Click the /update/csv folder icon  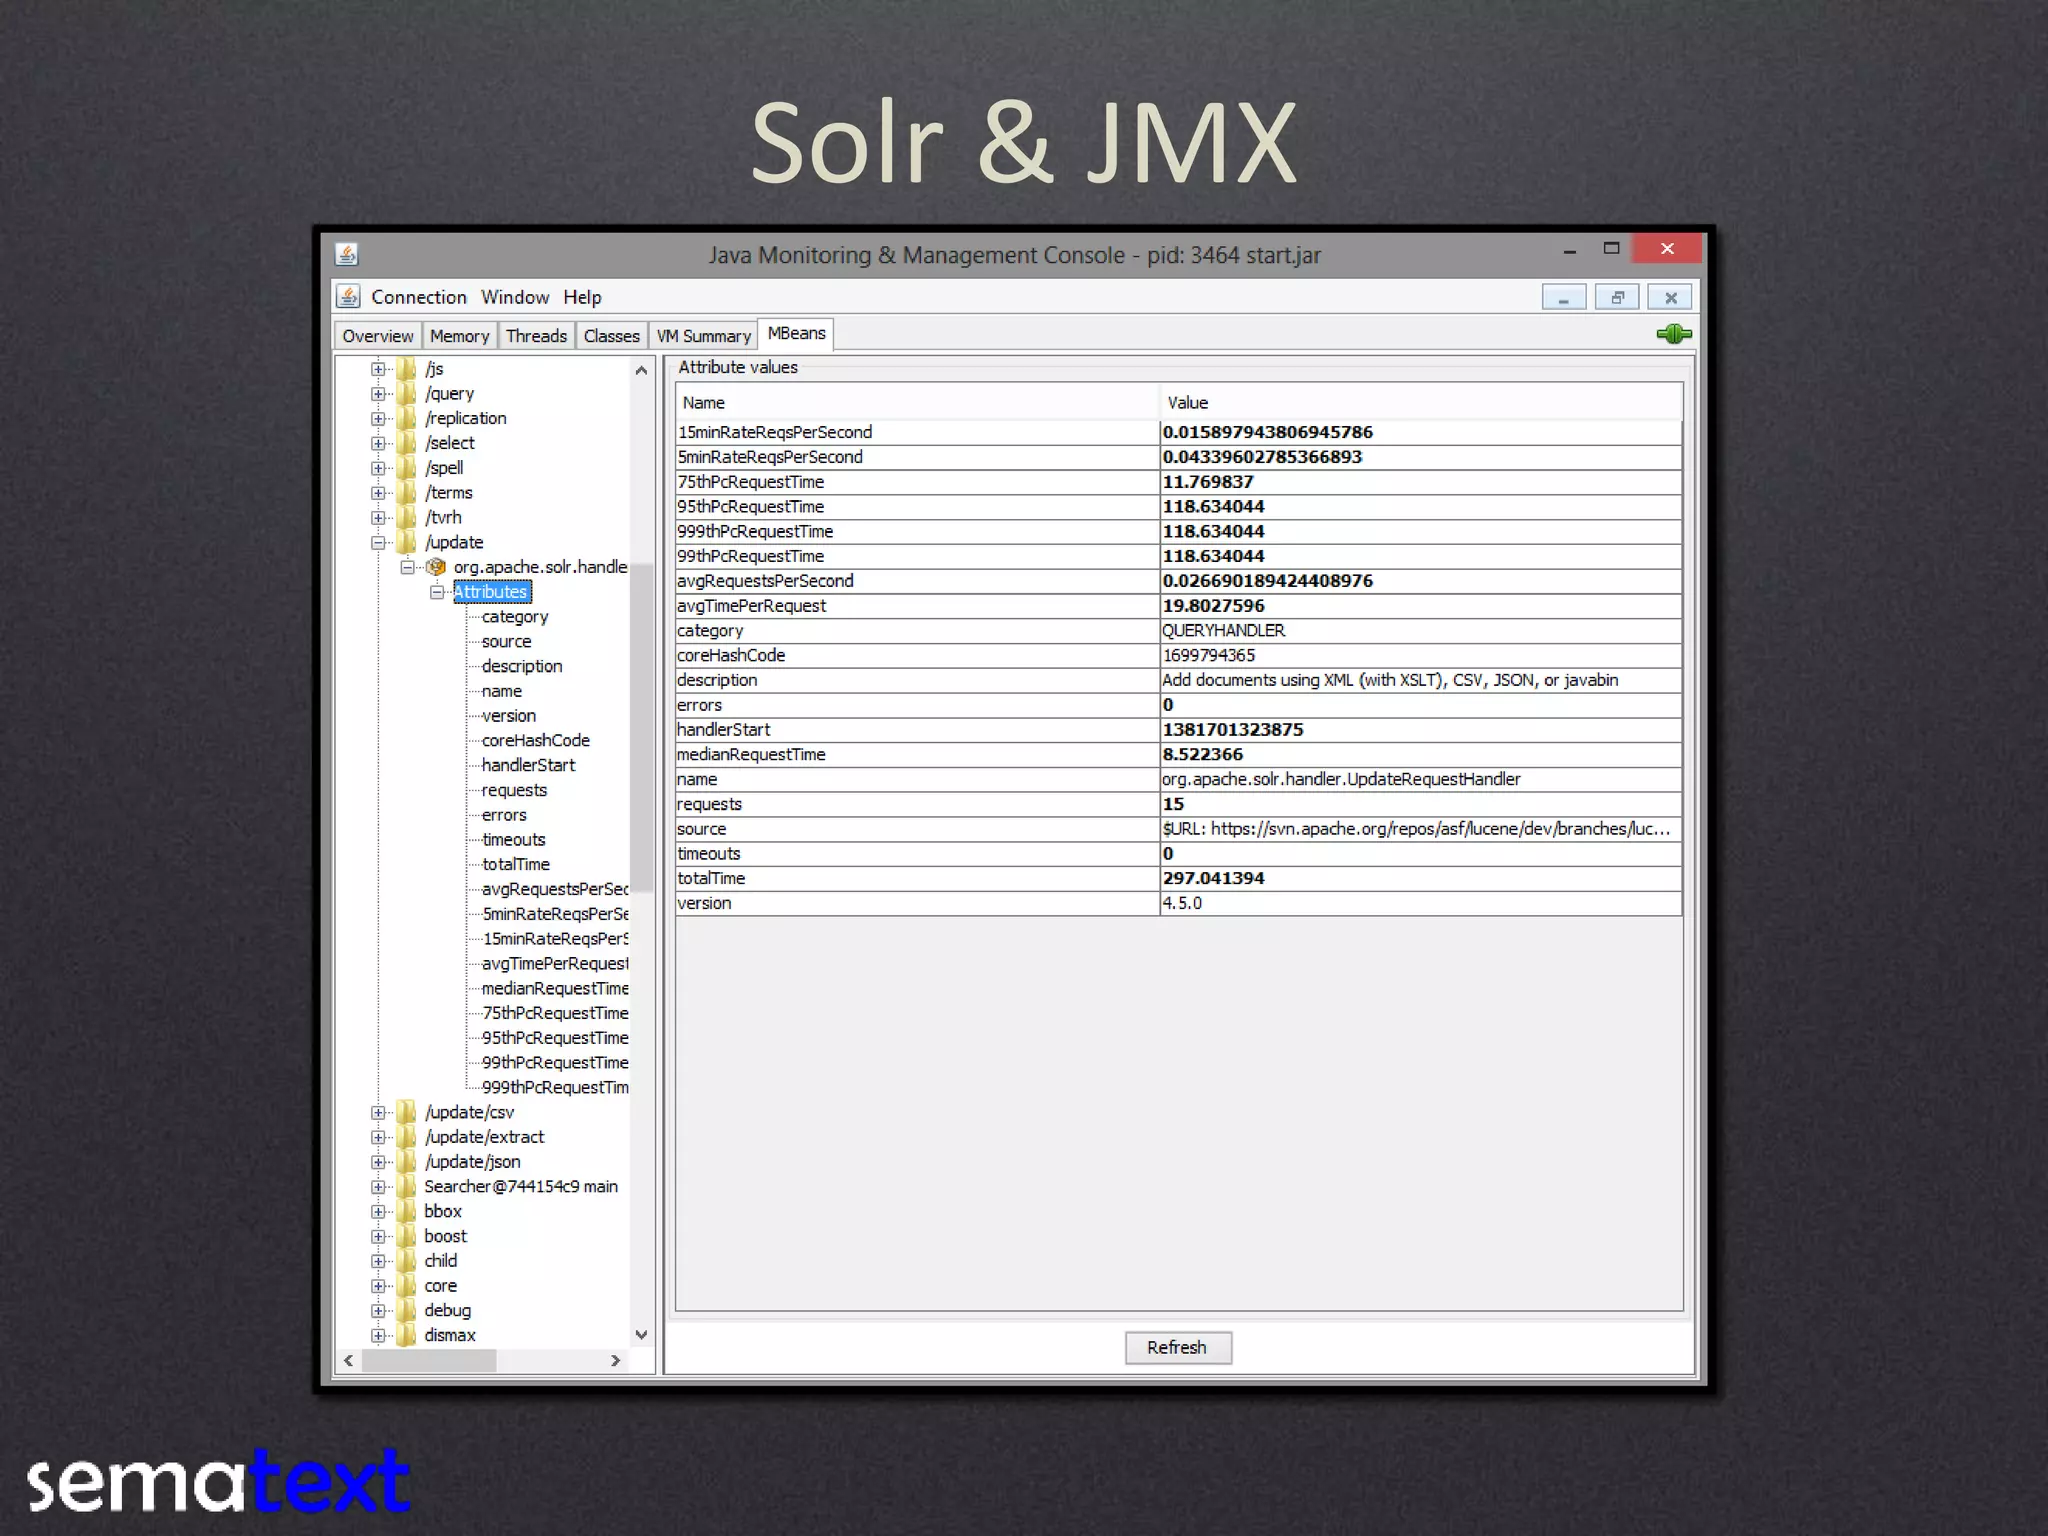coord(406,1112)
